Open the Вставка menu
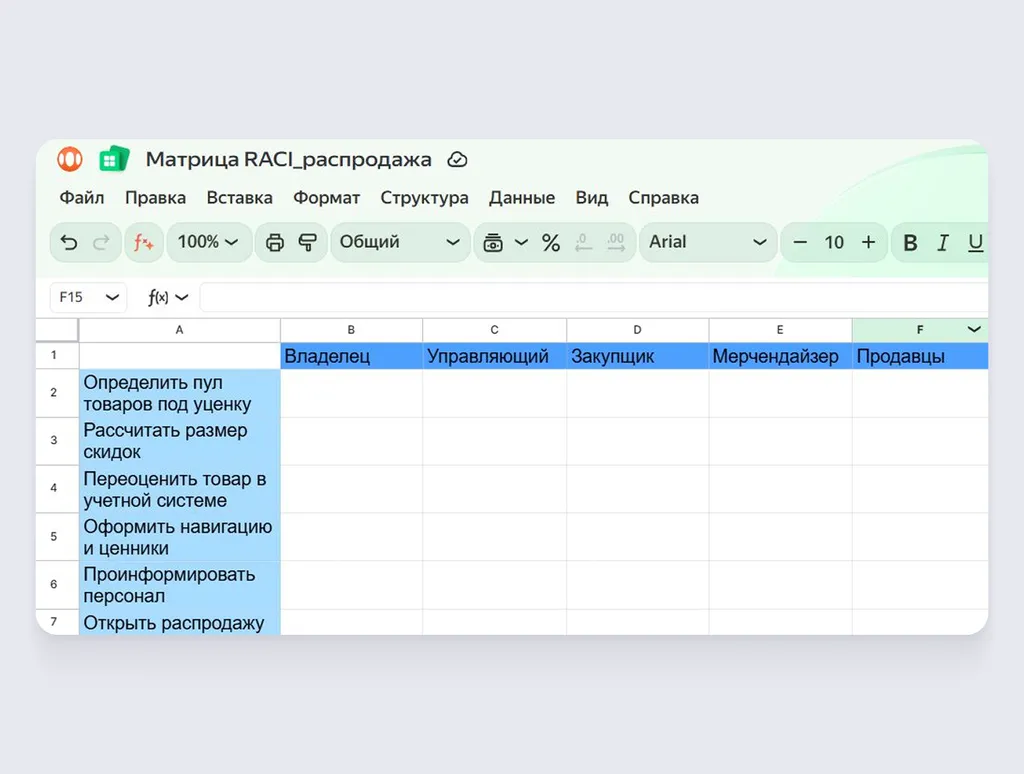 [240, 198]
